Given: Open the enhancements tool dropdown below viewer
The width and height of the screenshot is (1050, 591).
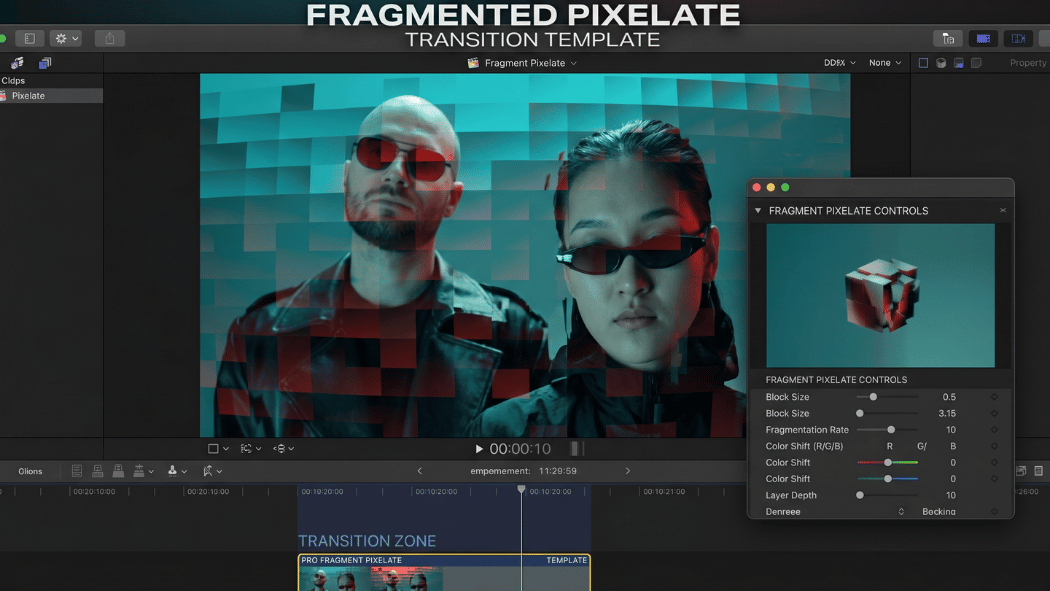Looking at the screenshot, I should (283, 448).
